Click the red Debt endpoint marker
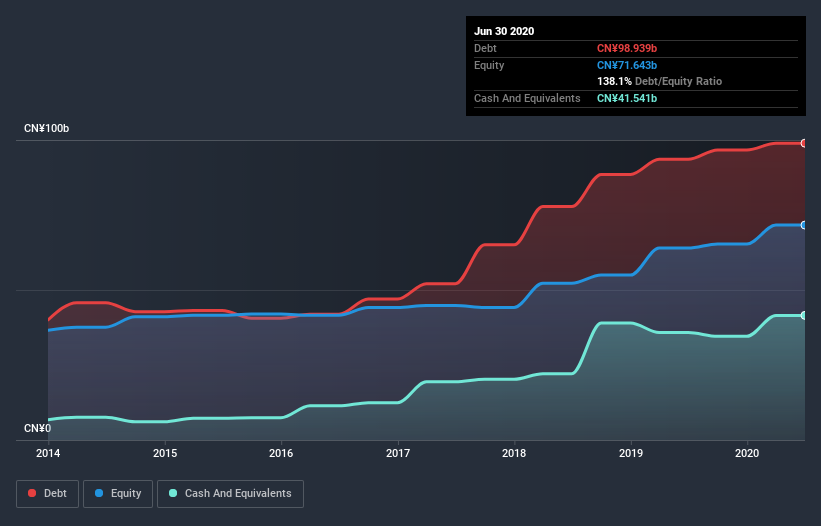This screenshot has width=821, height=526. 804,143
